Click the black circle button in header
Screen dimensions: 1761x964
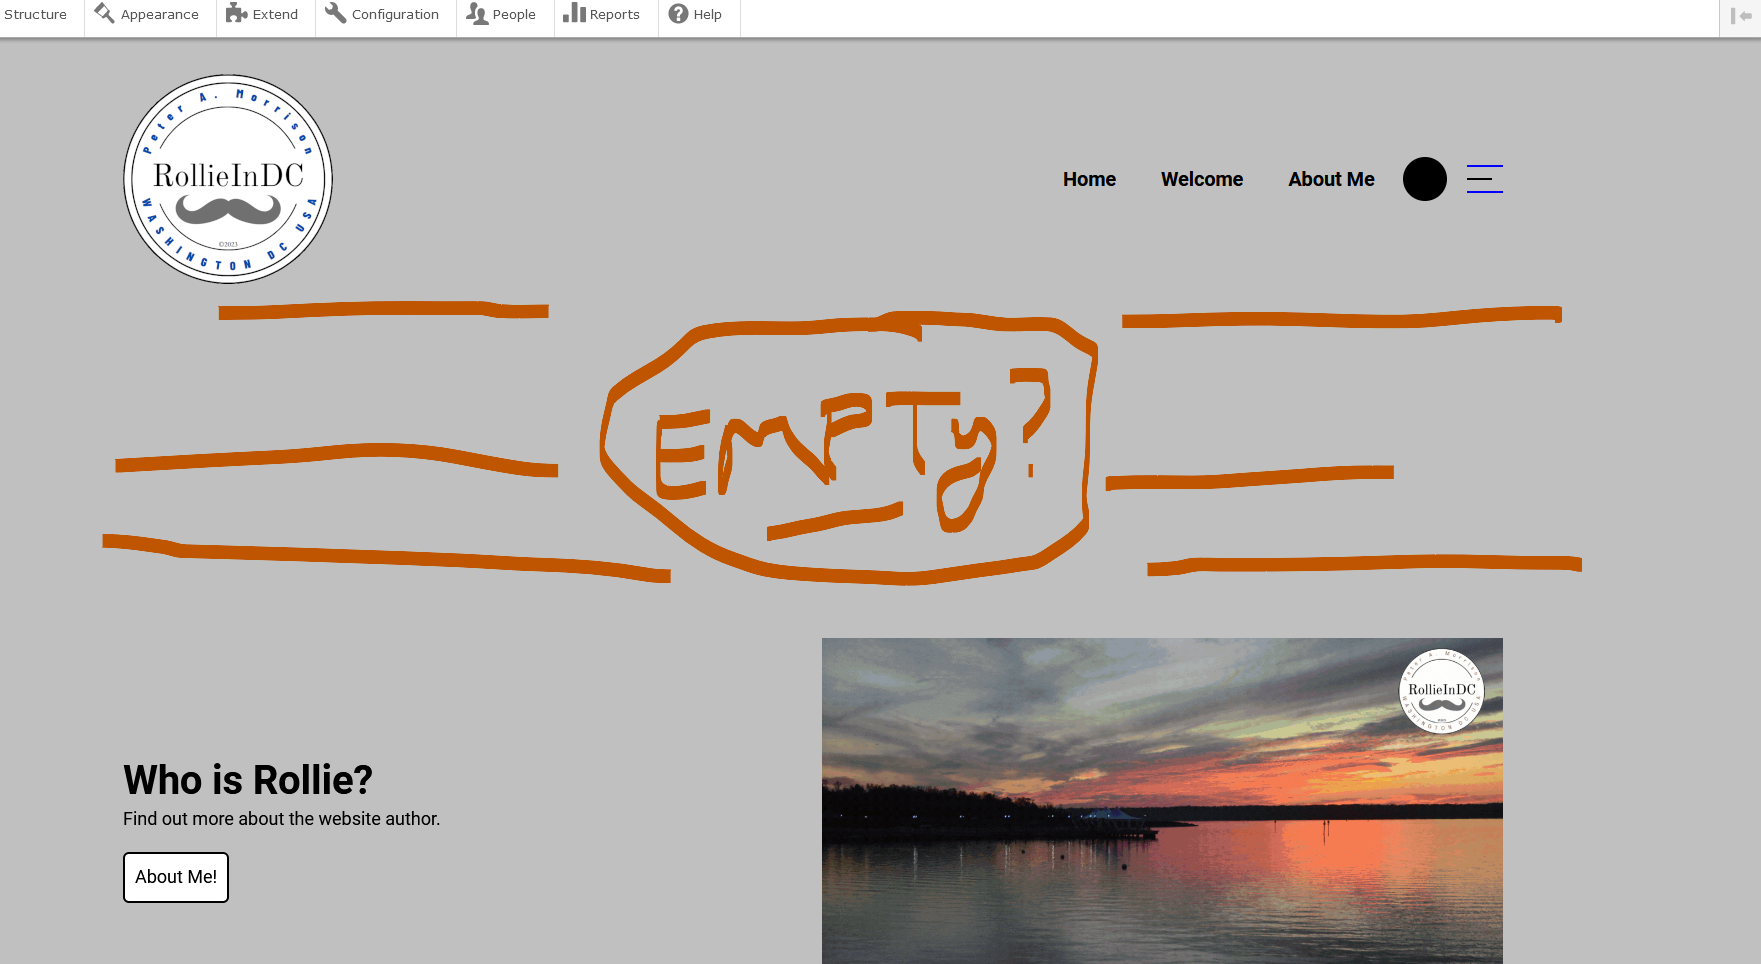(x=1424, y=179)
